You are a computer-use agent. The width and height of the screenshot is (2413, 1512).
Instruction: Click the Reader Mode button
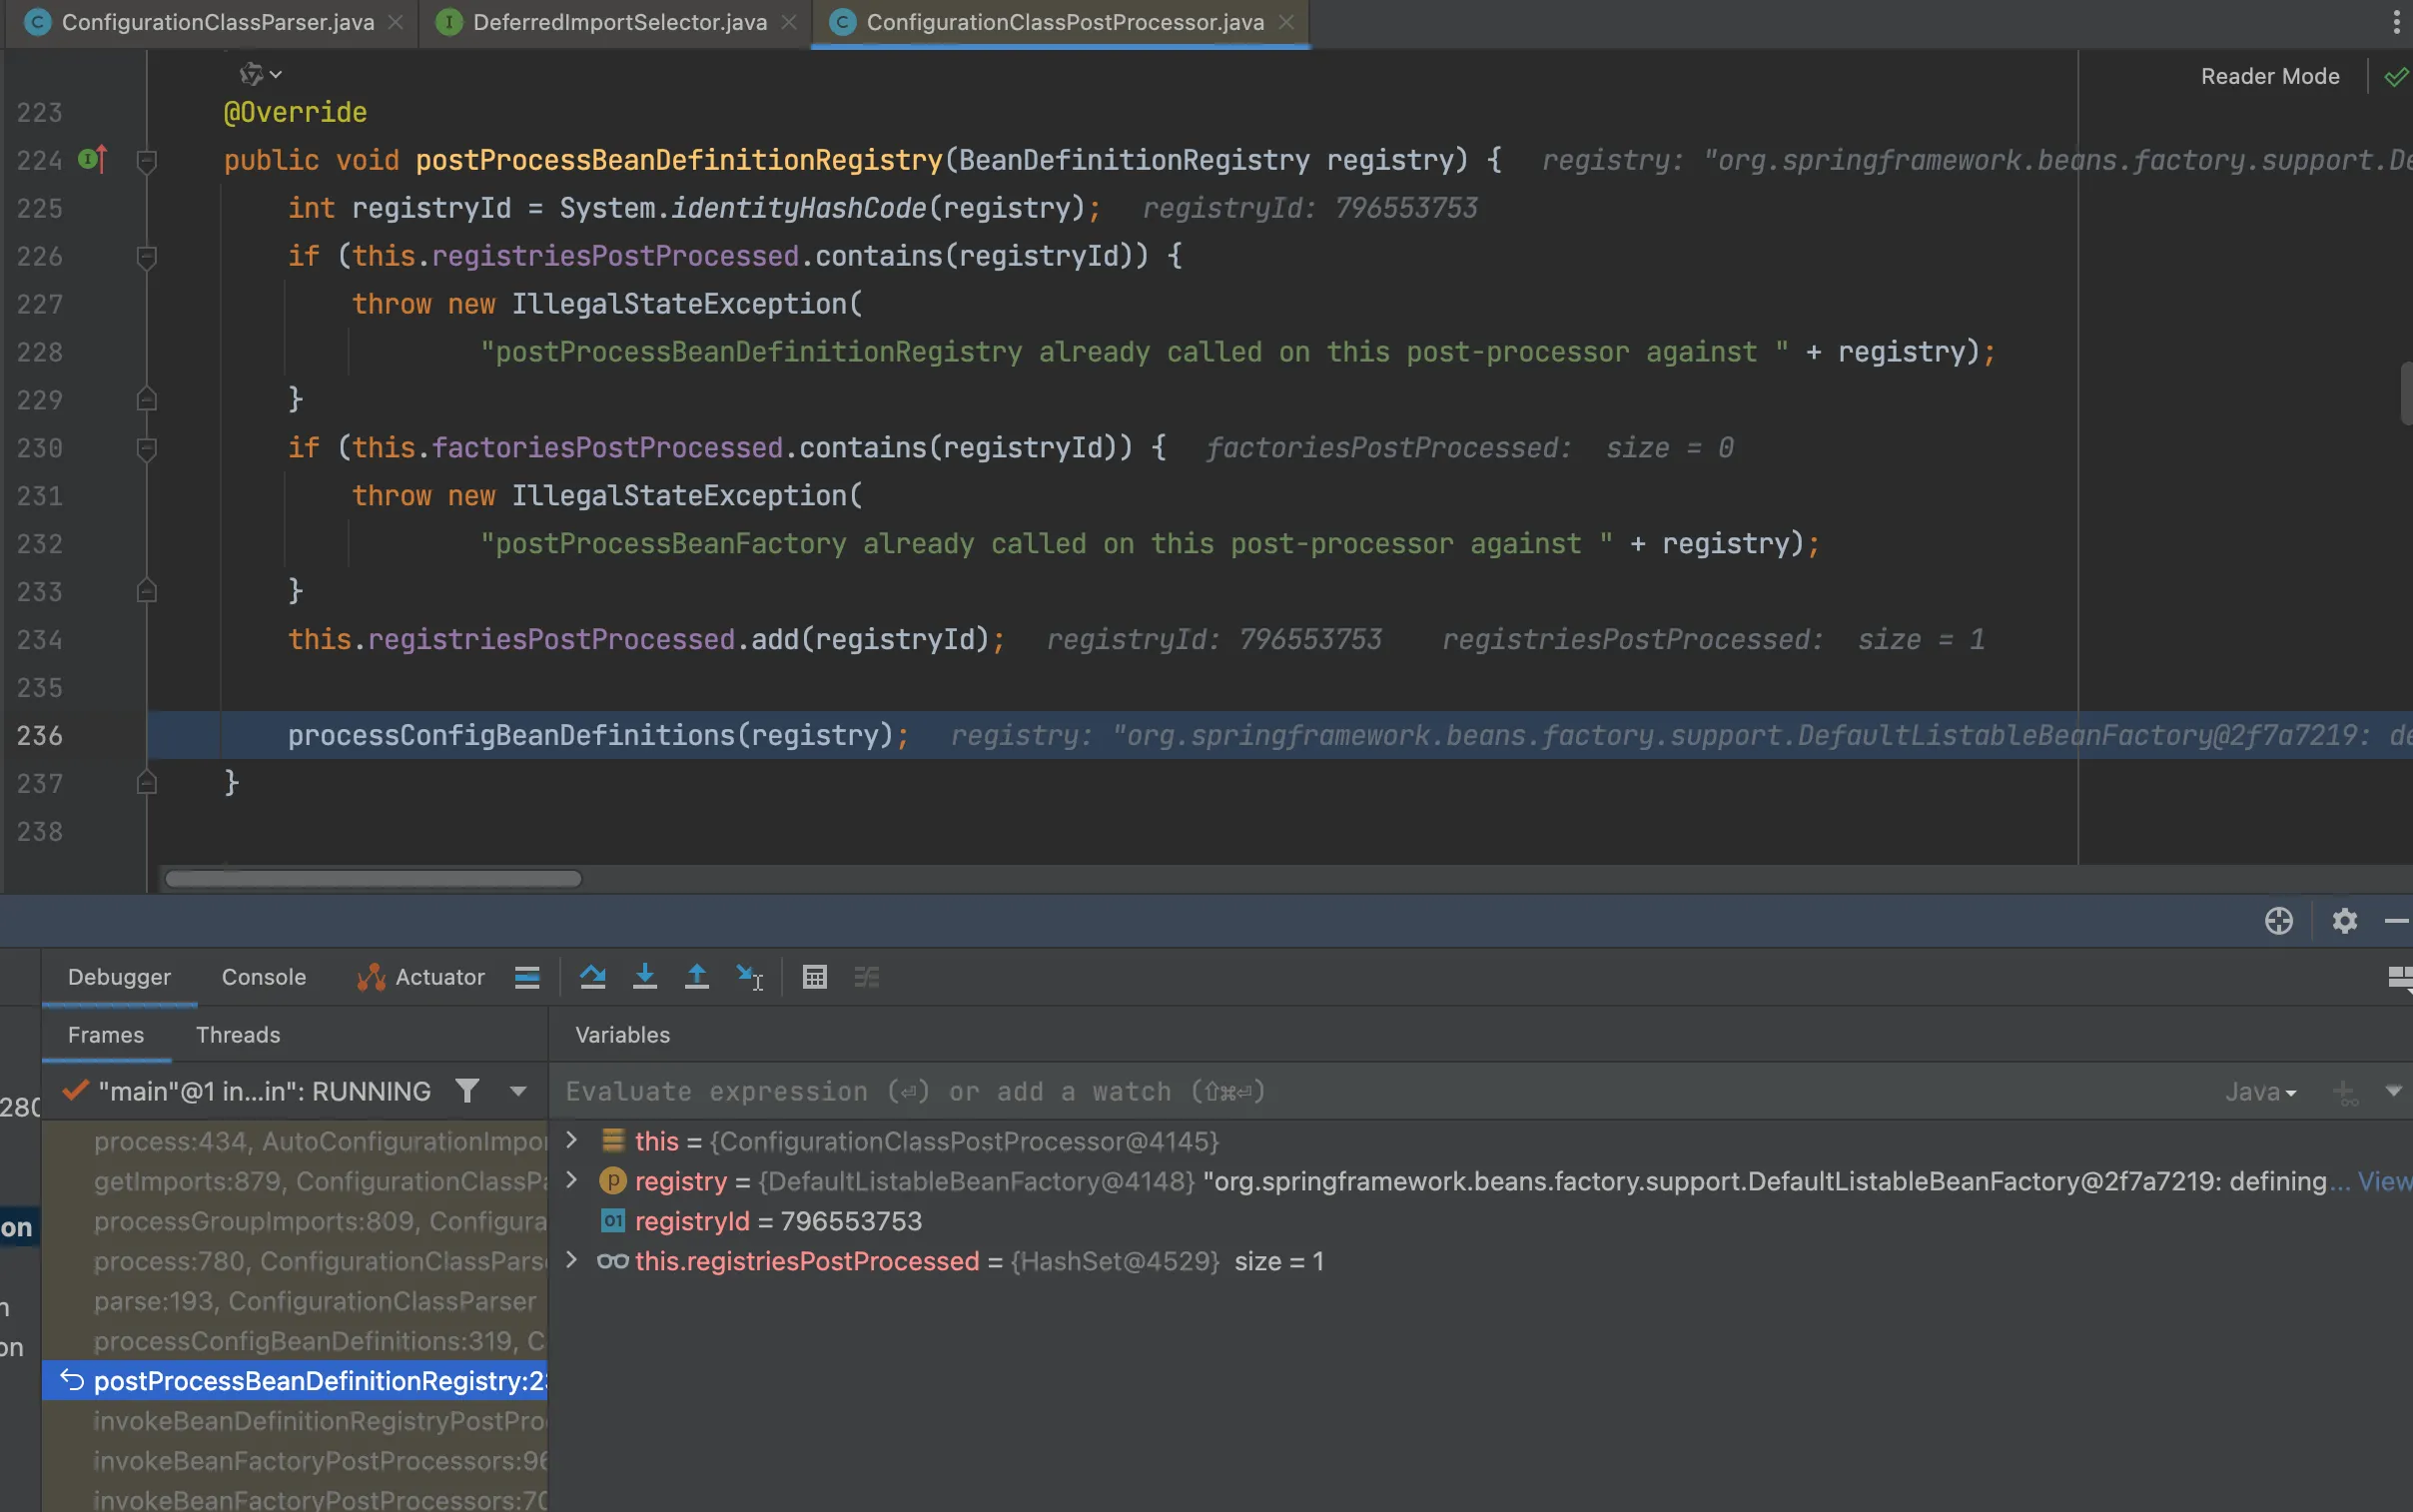[2269, 77]
